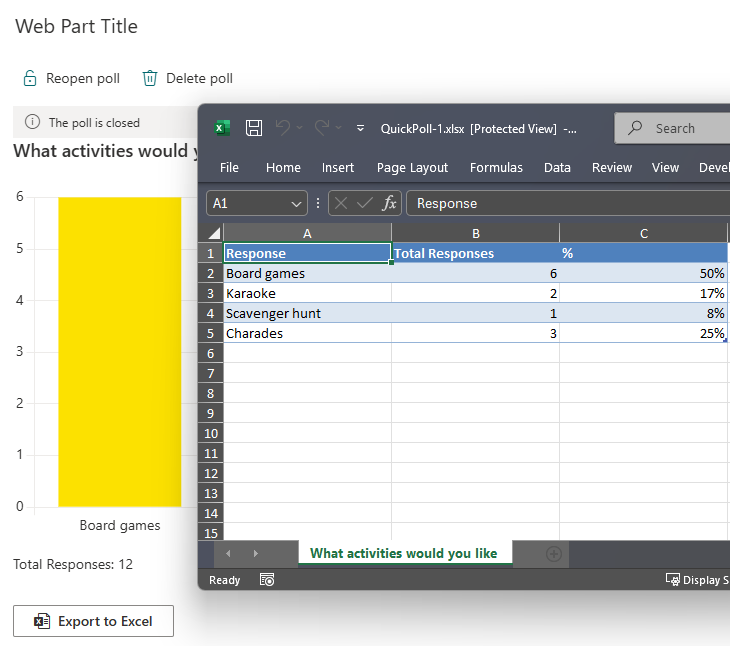
Task: Add a new sheet with plus icon
Action: (x=554, y=554)
